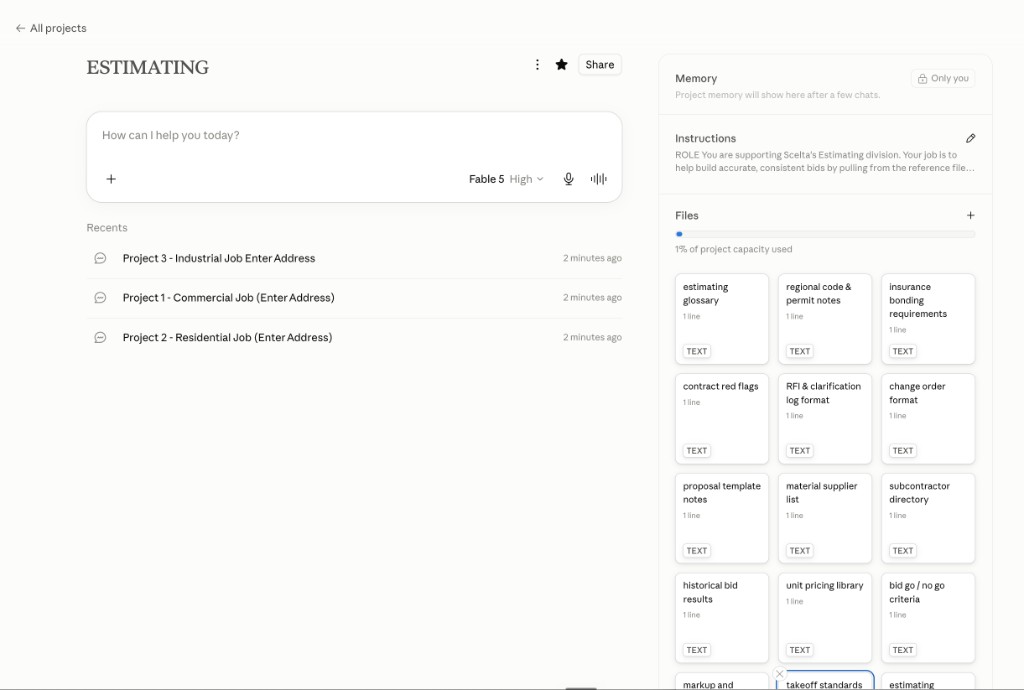Click the 'Recents' heading
The image size is (1024, 690).
coord(107,228)
